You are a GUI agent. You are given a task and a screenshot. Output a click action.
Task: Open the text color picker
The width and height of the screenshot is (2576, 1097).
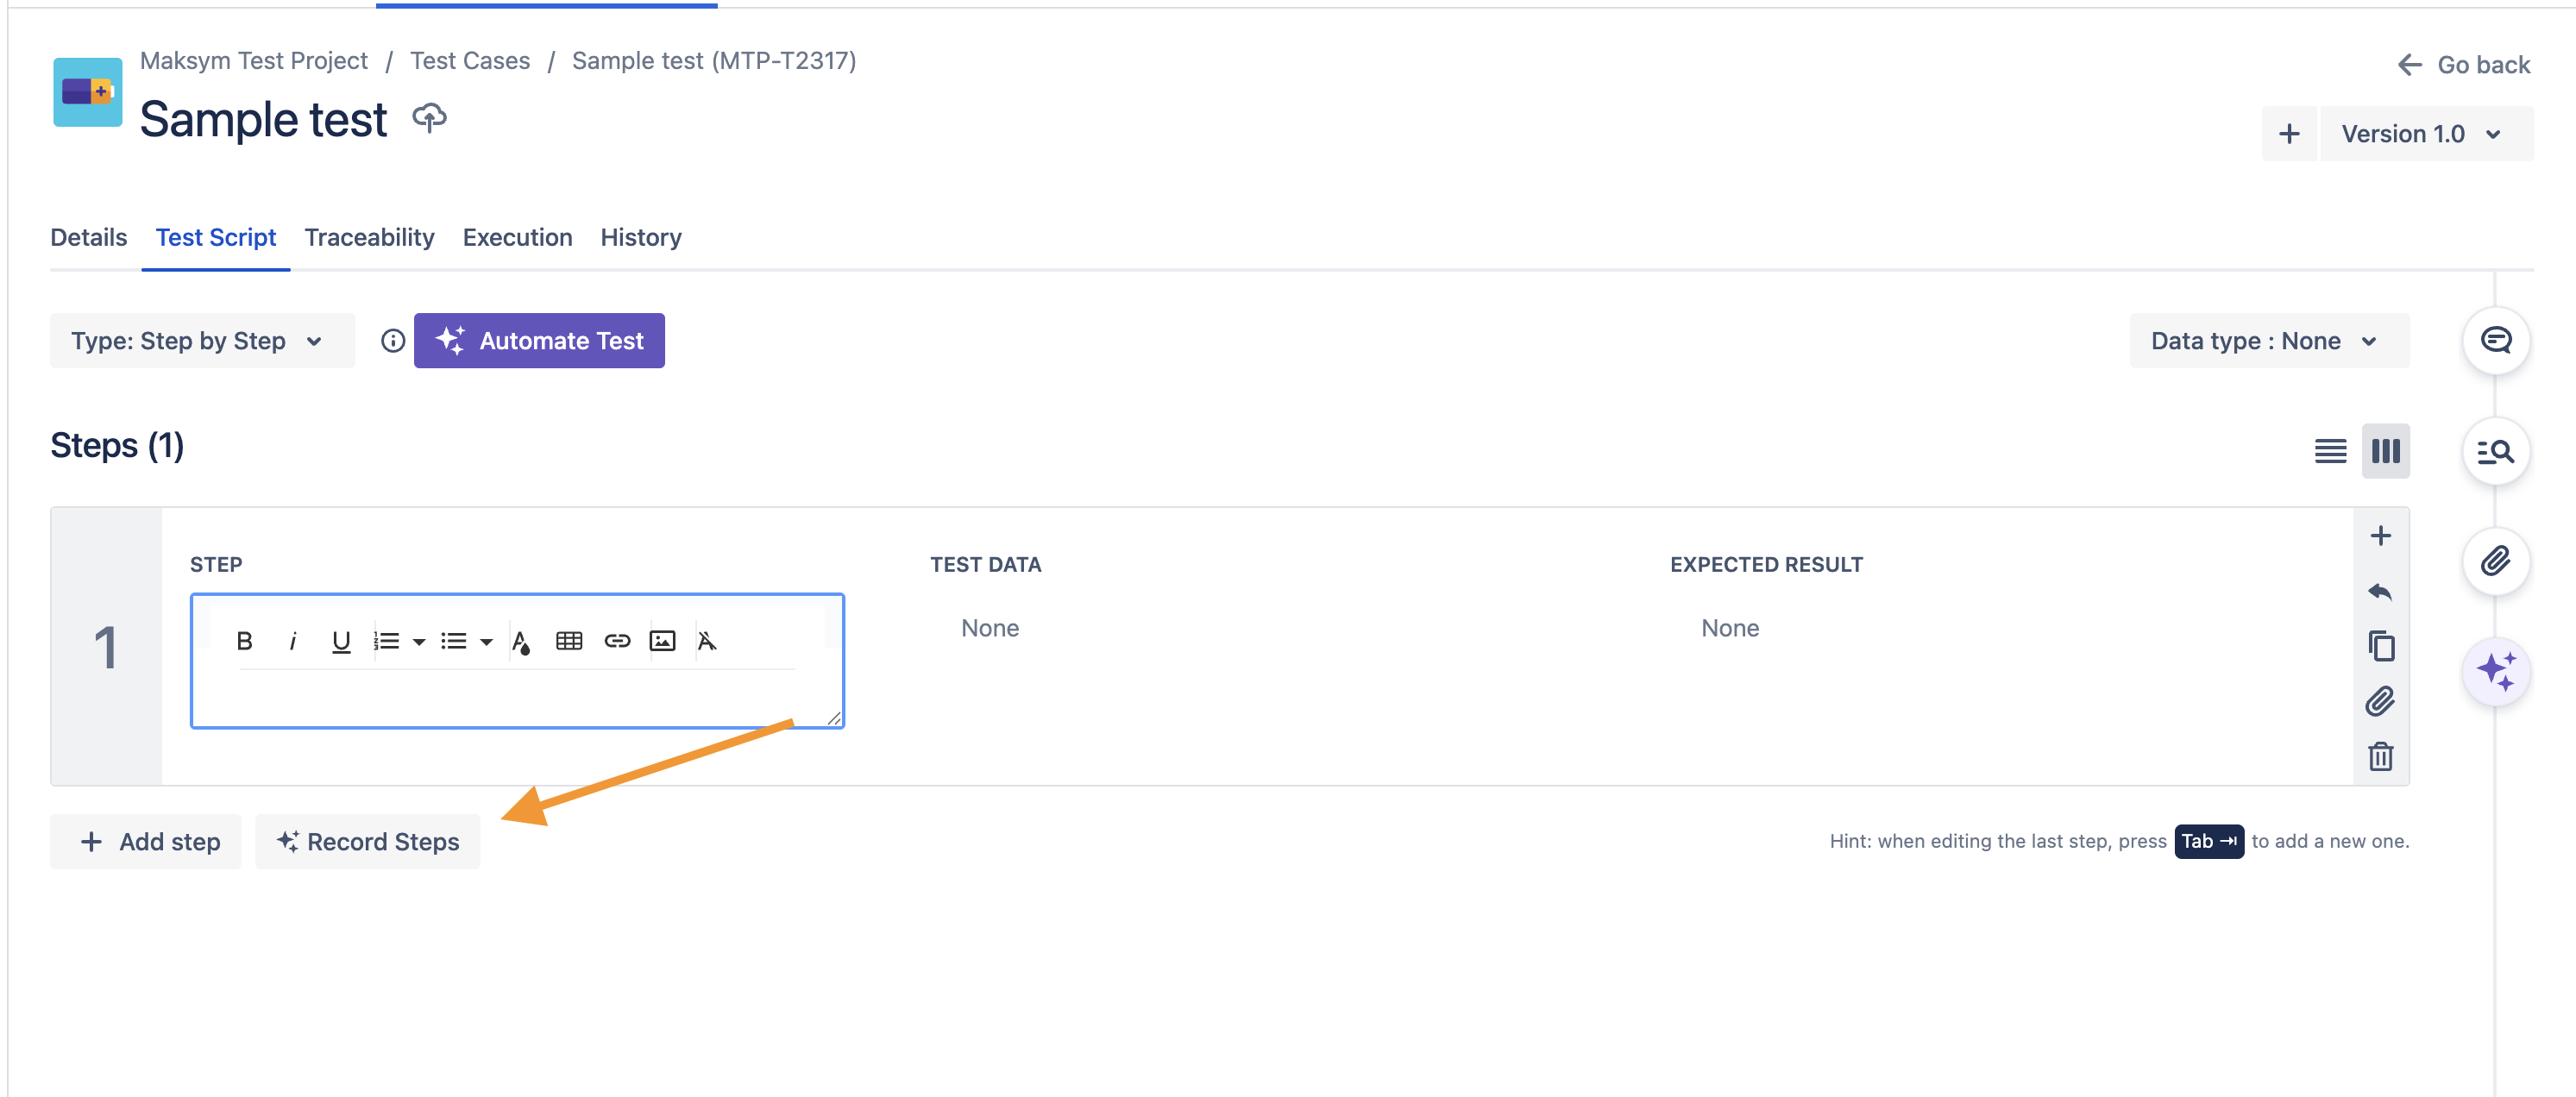(520, 641)
